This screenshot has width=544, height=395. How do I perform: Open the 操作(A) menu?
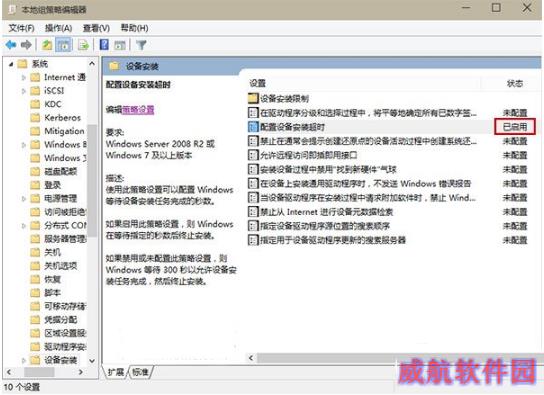point(58,28)
